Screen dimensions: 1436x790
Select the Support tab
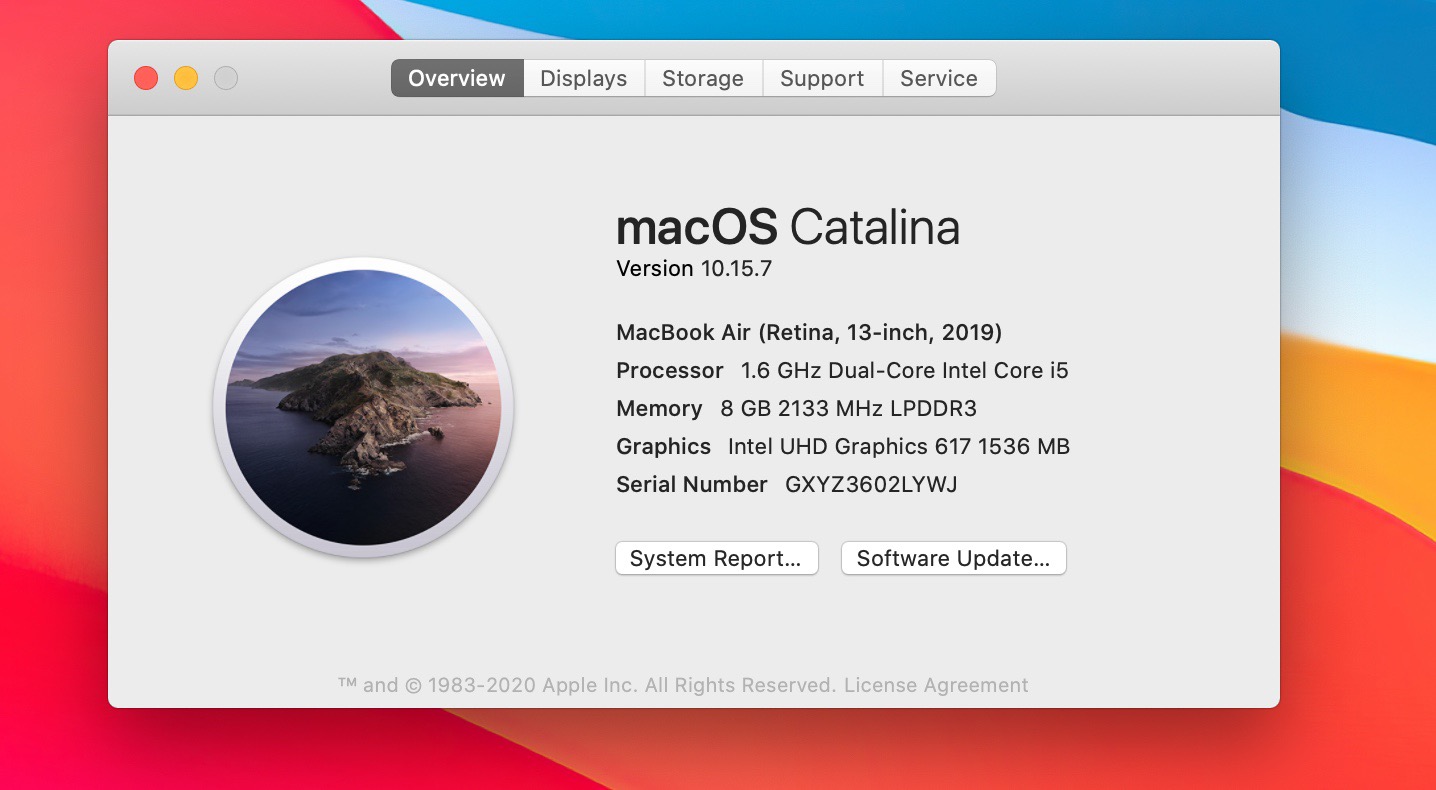click(822, 78)
